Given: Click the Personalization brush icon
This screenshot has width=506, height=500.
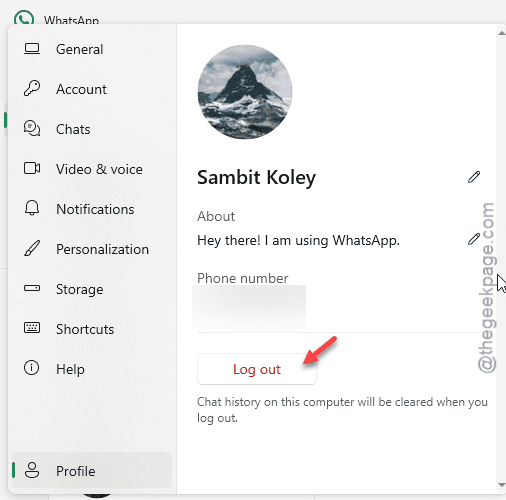Looking at the screenshot, I should (32, 248).
